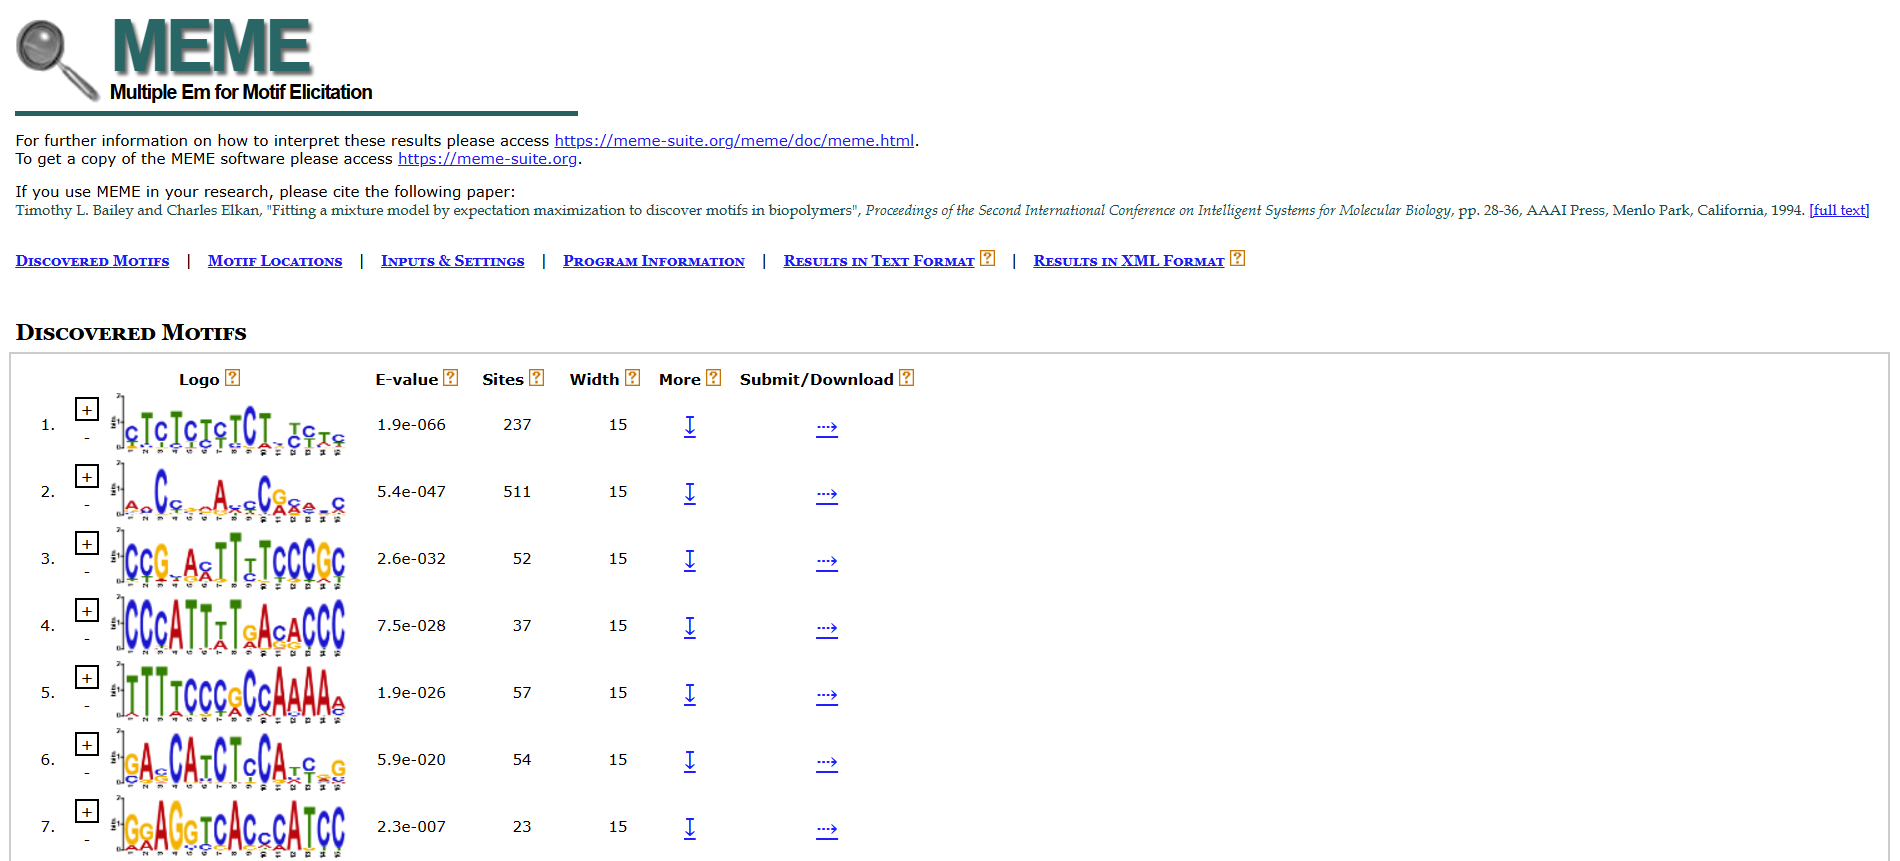Click the Submit/Download arrow for motif 3
The image size is (1900, 861).
point(827,561)
